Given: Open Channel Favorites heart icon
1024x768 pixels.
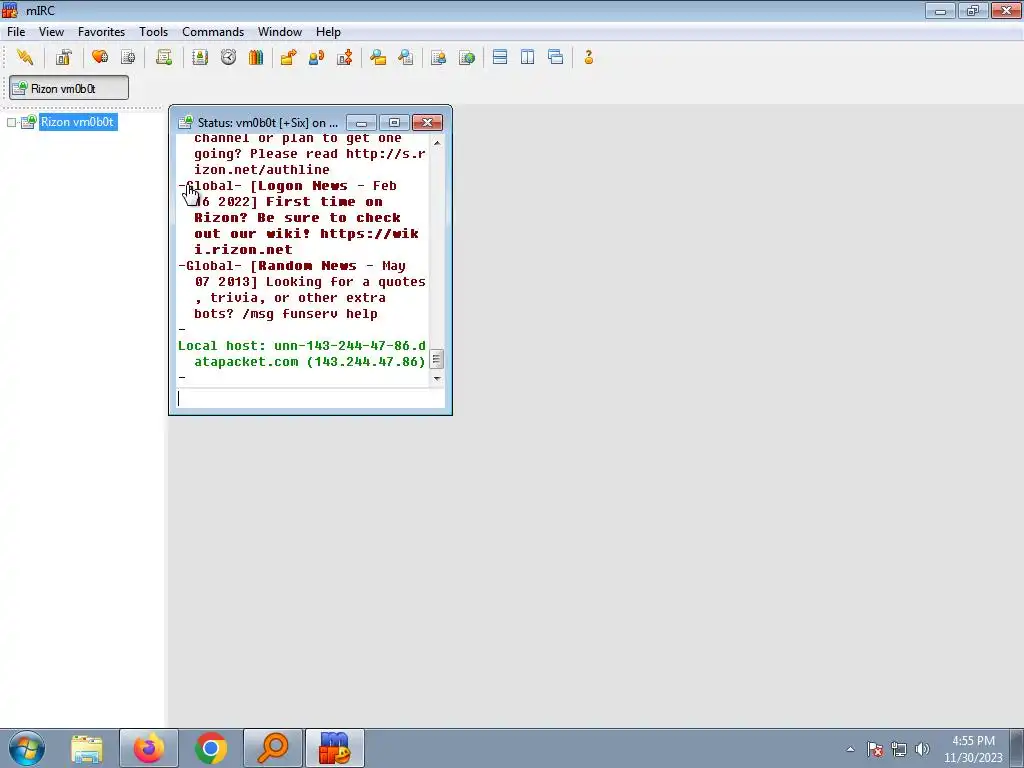Looking at the screenshot, I should (100, 57).
